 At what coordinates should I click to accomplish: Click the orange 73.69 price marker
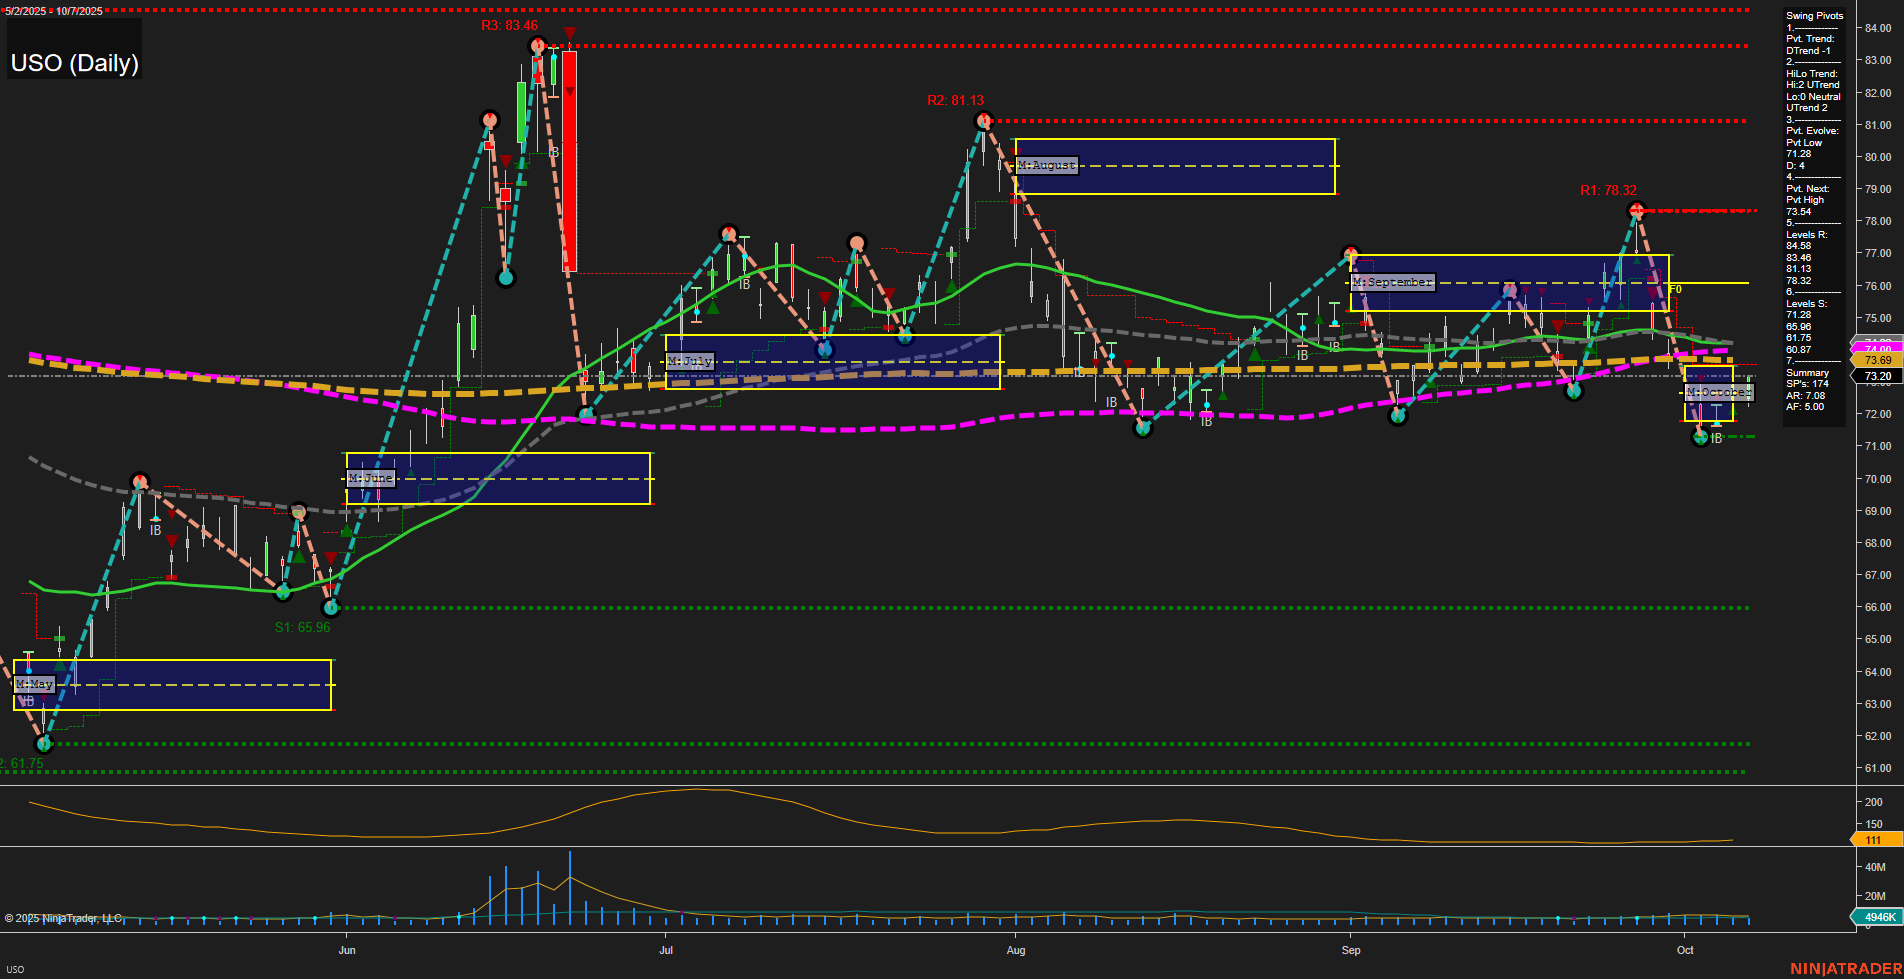point(1877,360)
